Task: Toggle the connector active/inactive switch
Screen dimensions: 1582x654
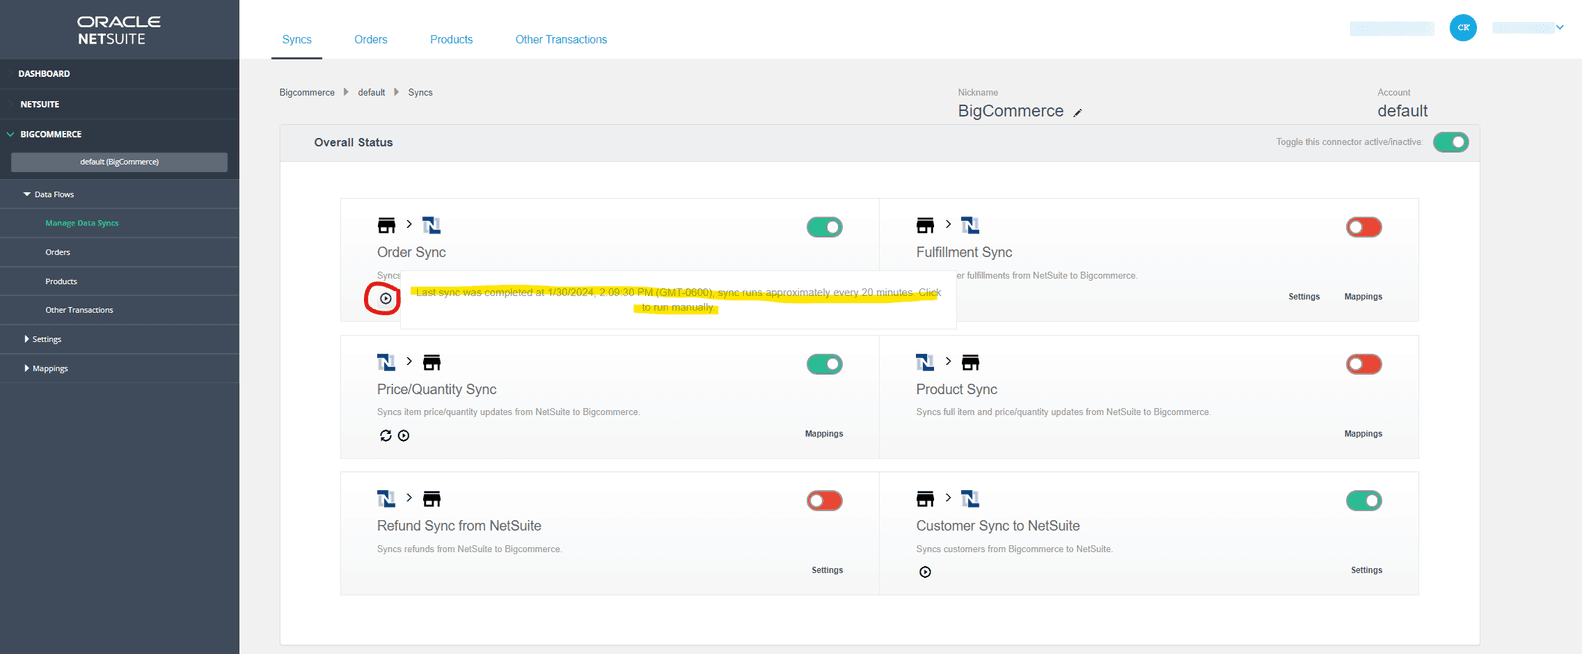Action: [1450, 142]
